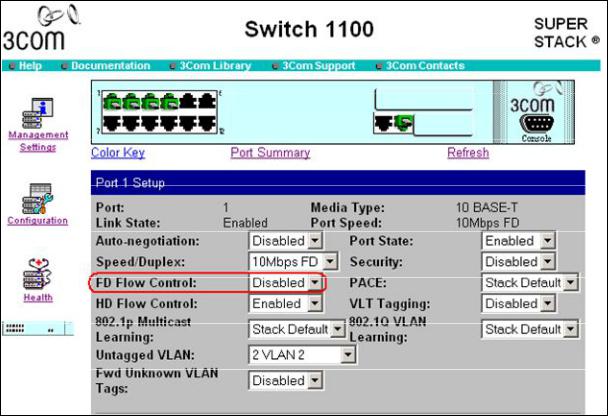Click the "Switch 1100" page title
Screen dimensions: 608x416
pyautogui.click(x=309, y=29)
